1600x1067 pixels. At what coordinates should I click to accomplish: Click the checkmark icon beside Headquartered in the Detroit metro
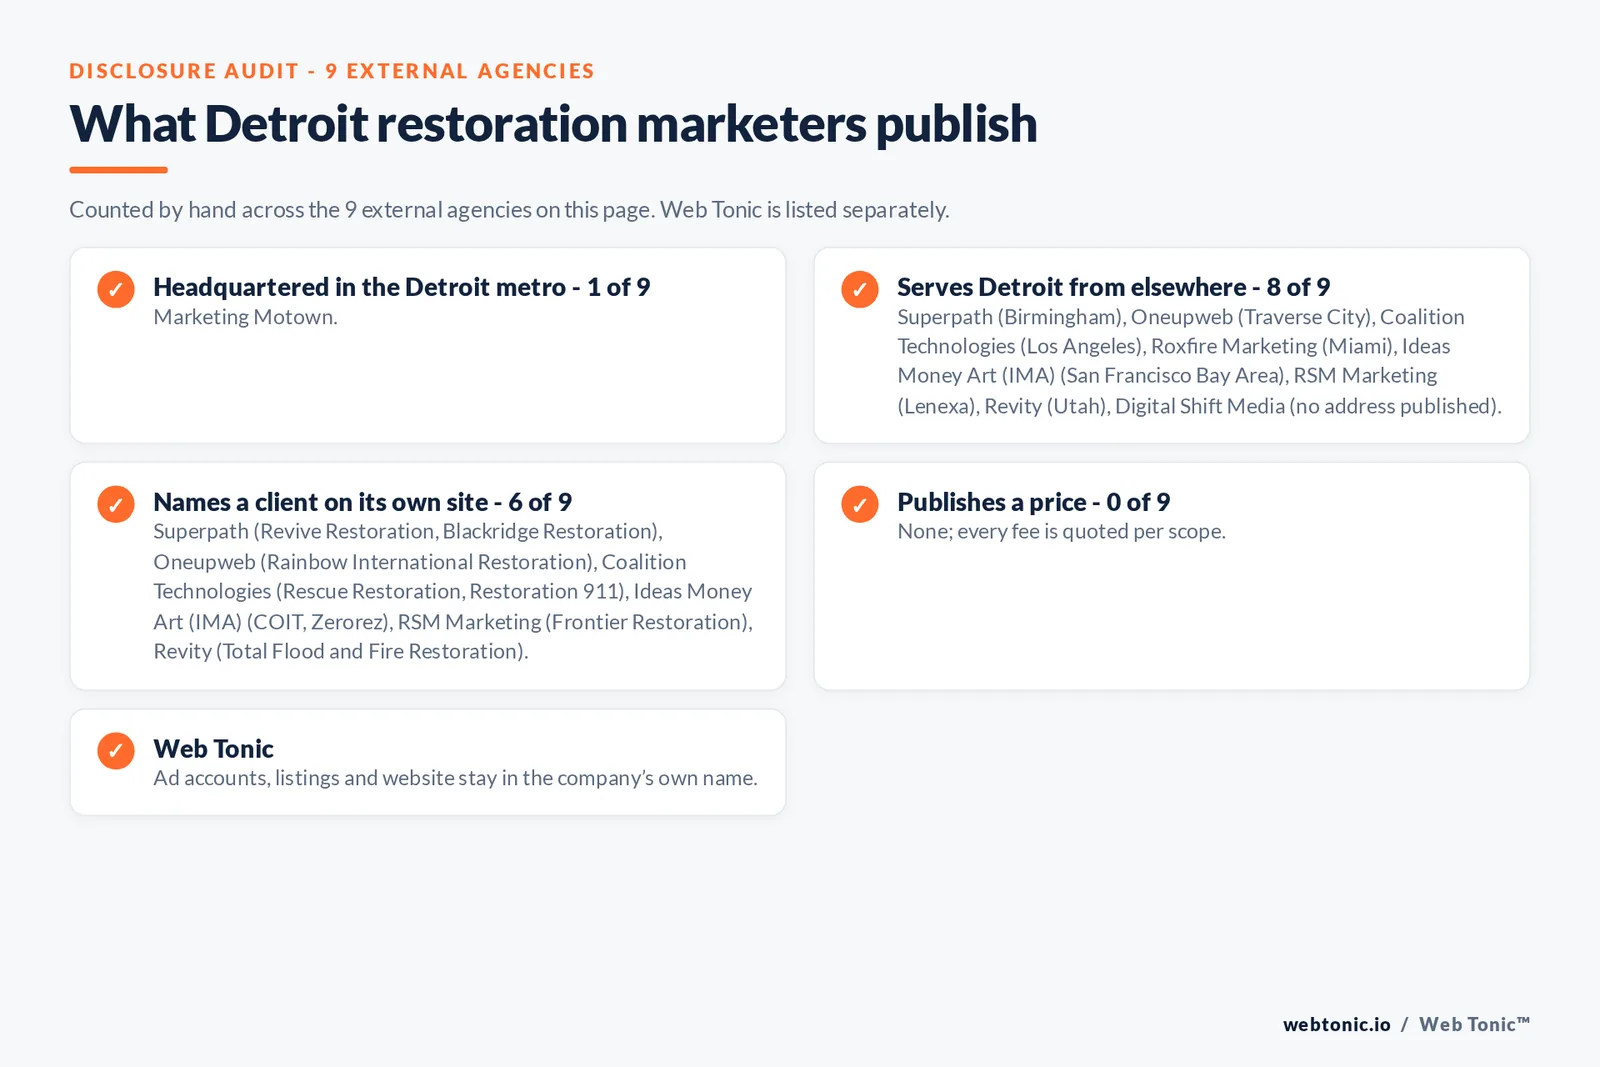pos(116,289)
